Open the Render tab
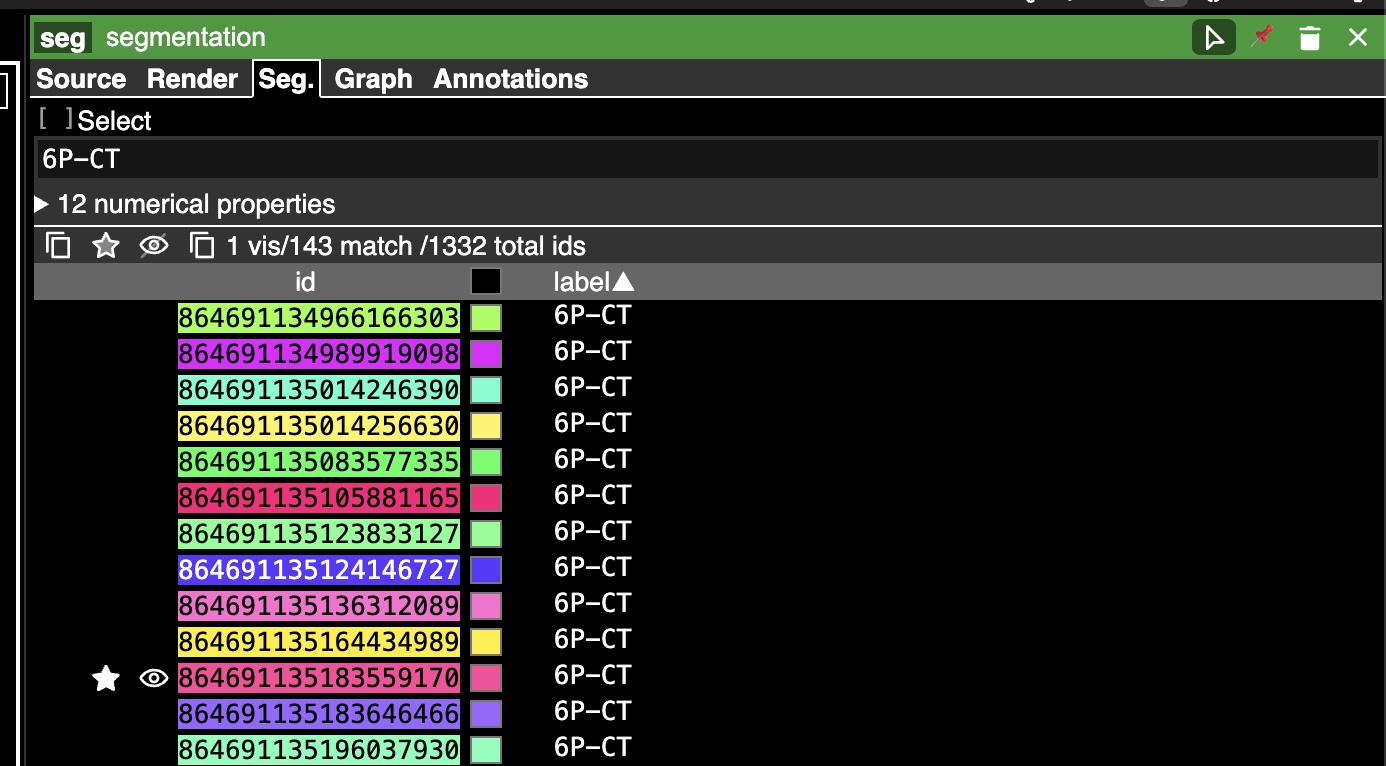This screenshot has width=1386, height=766. (x=192, y=79)
